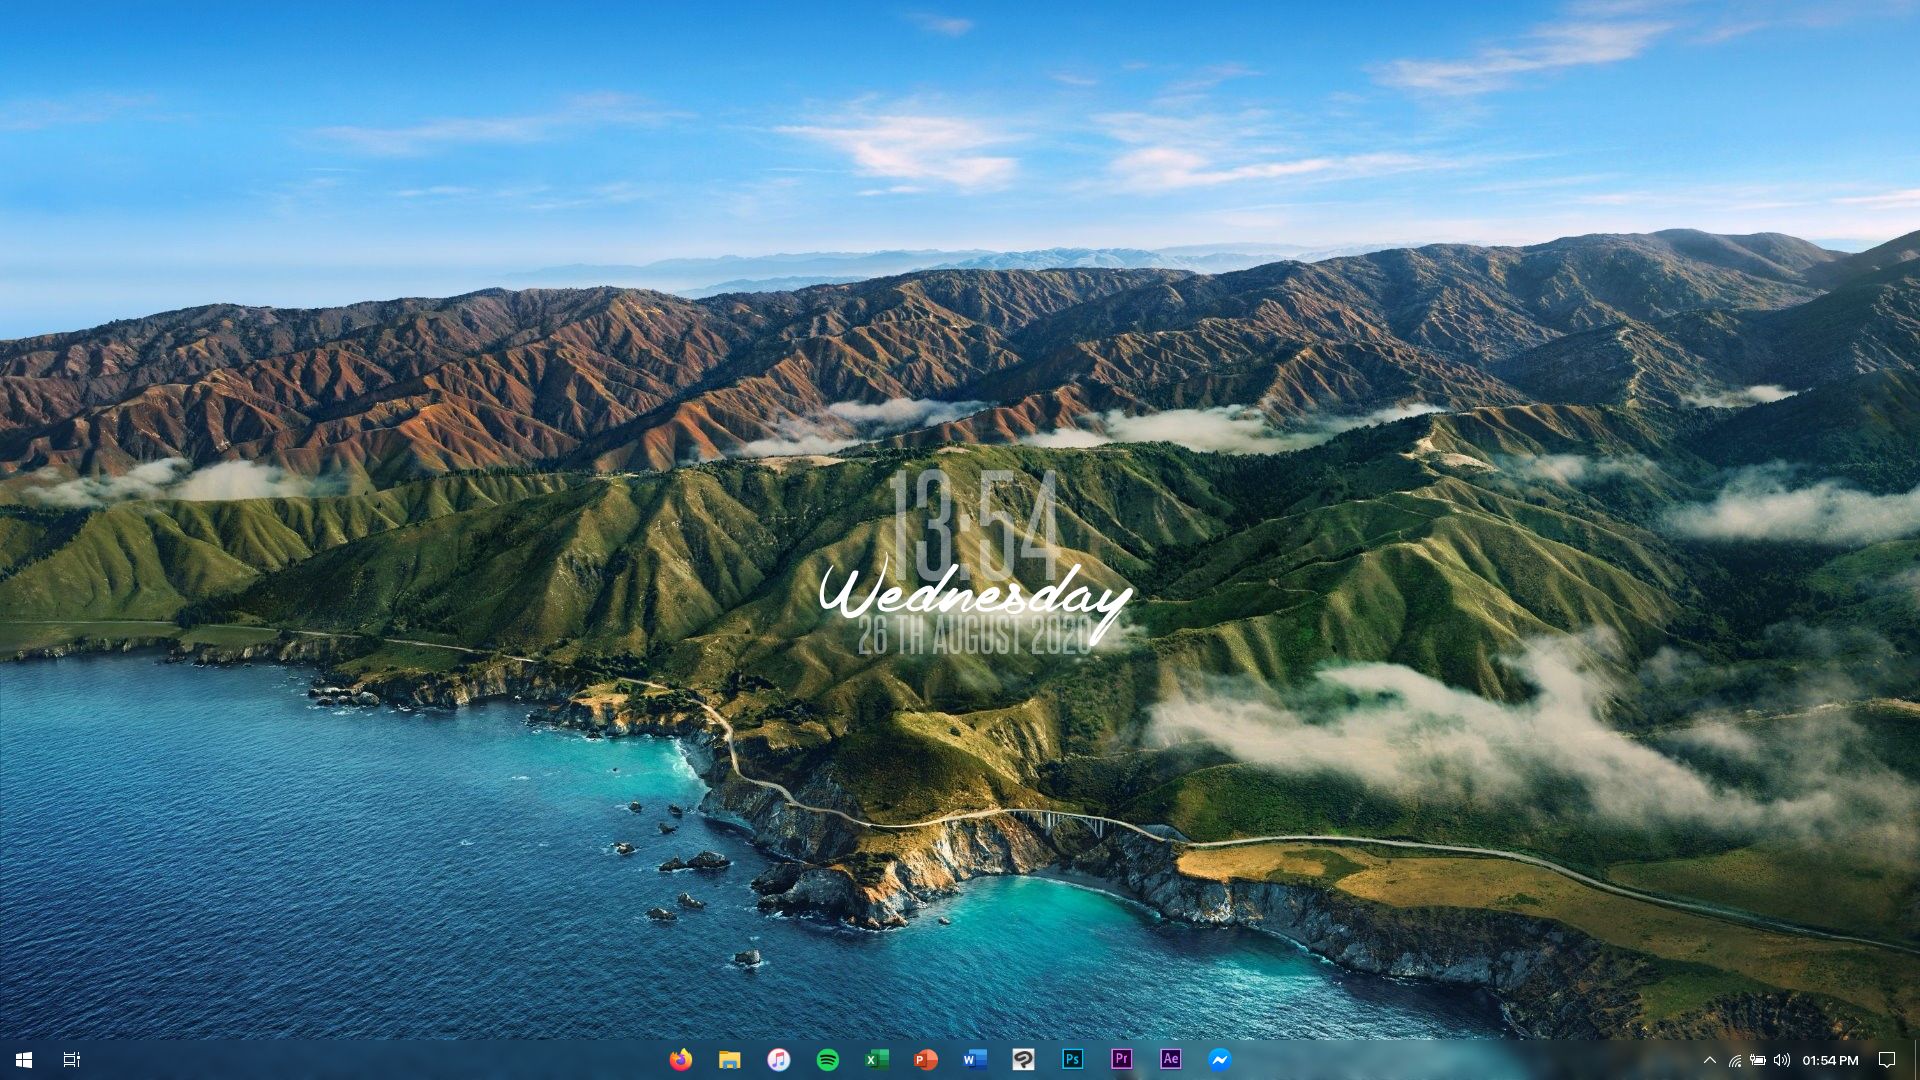
Task: Open Facebook Messenger from the taskbar
Action: tap(1219, 1060)
